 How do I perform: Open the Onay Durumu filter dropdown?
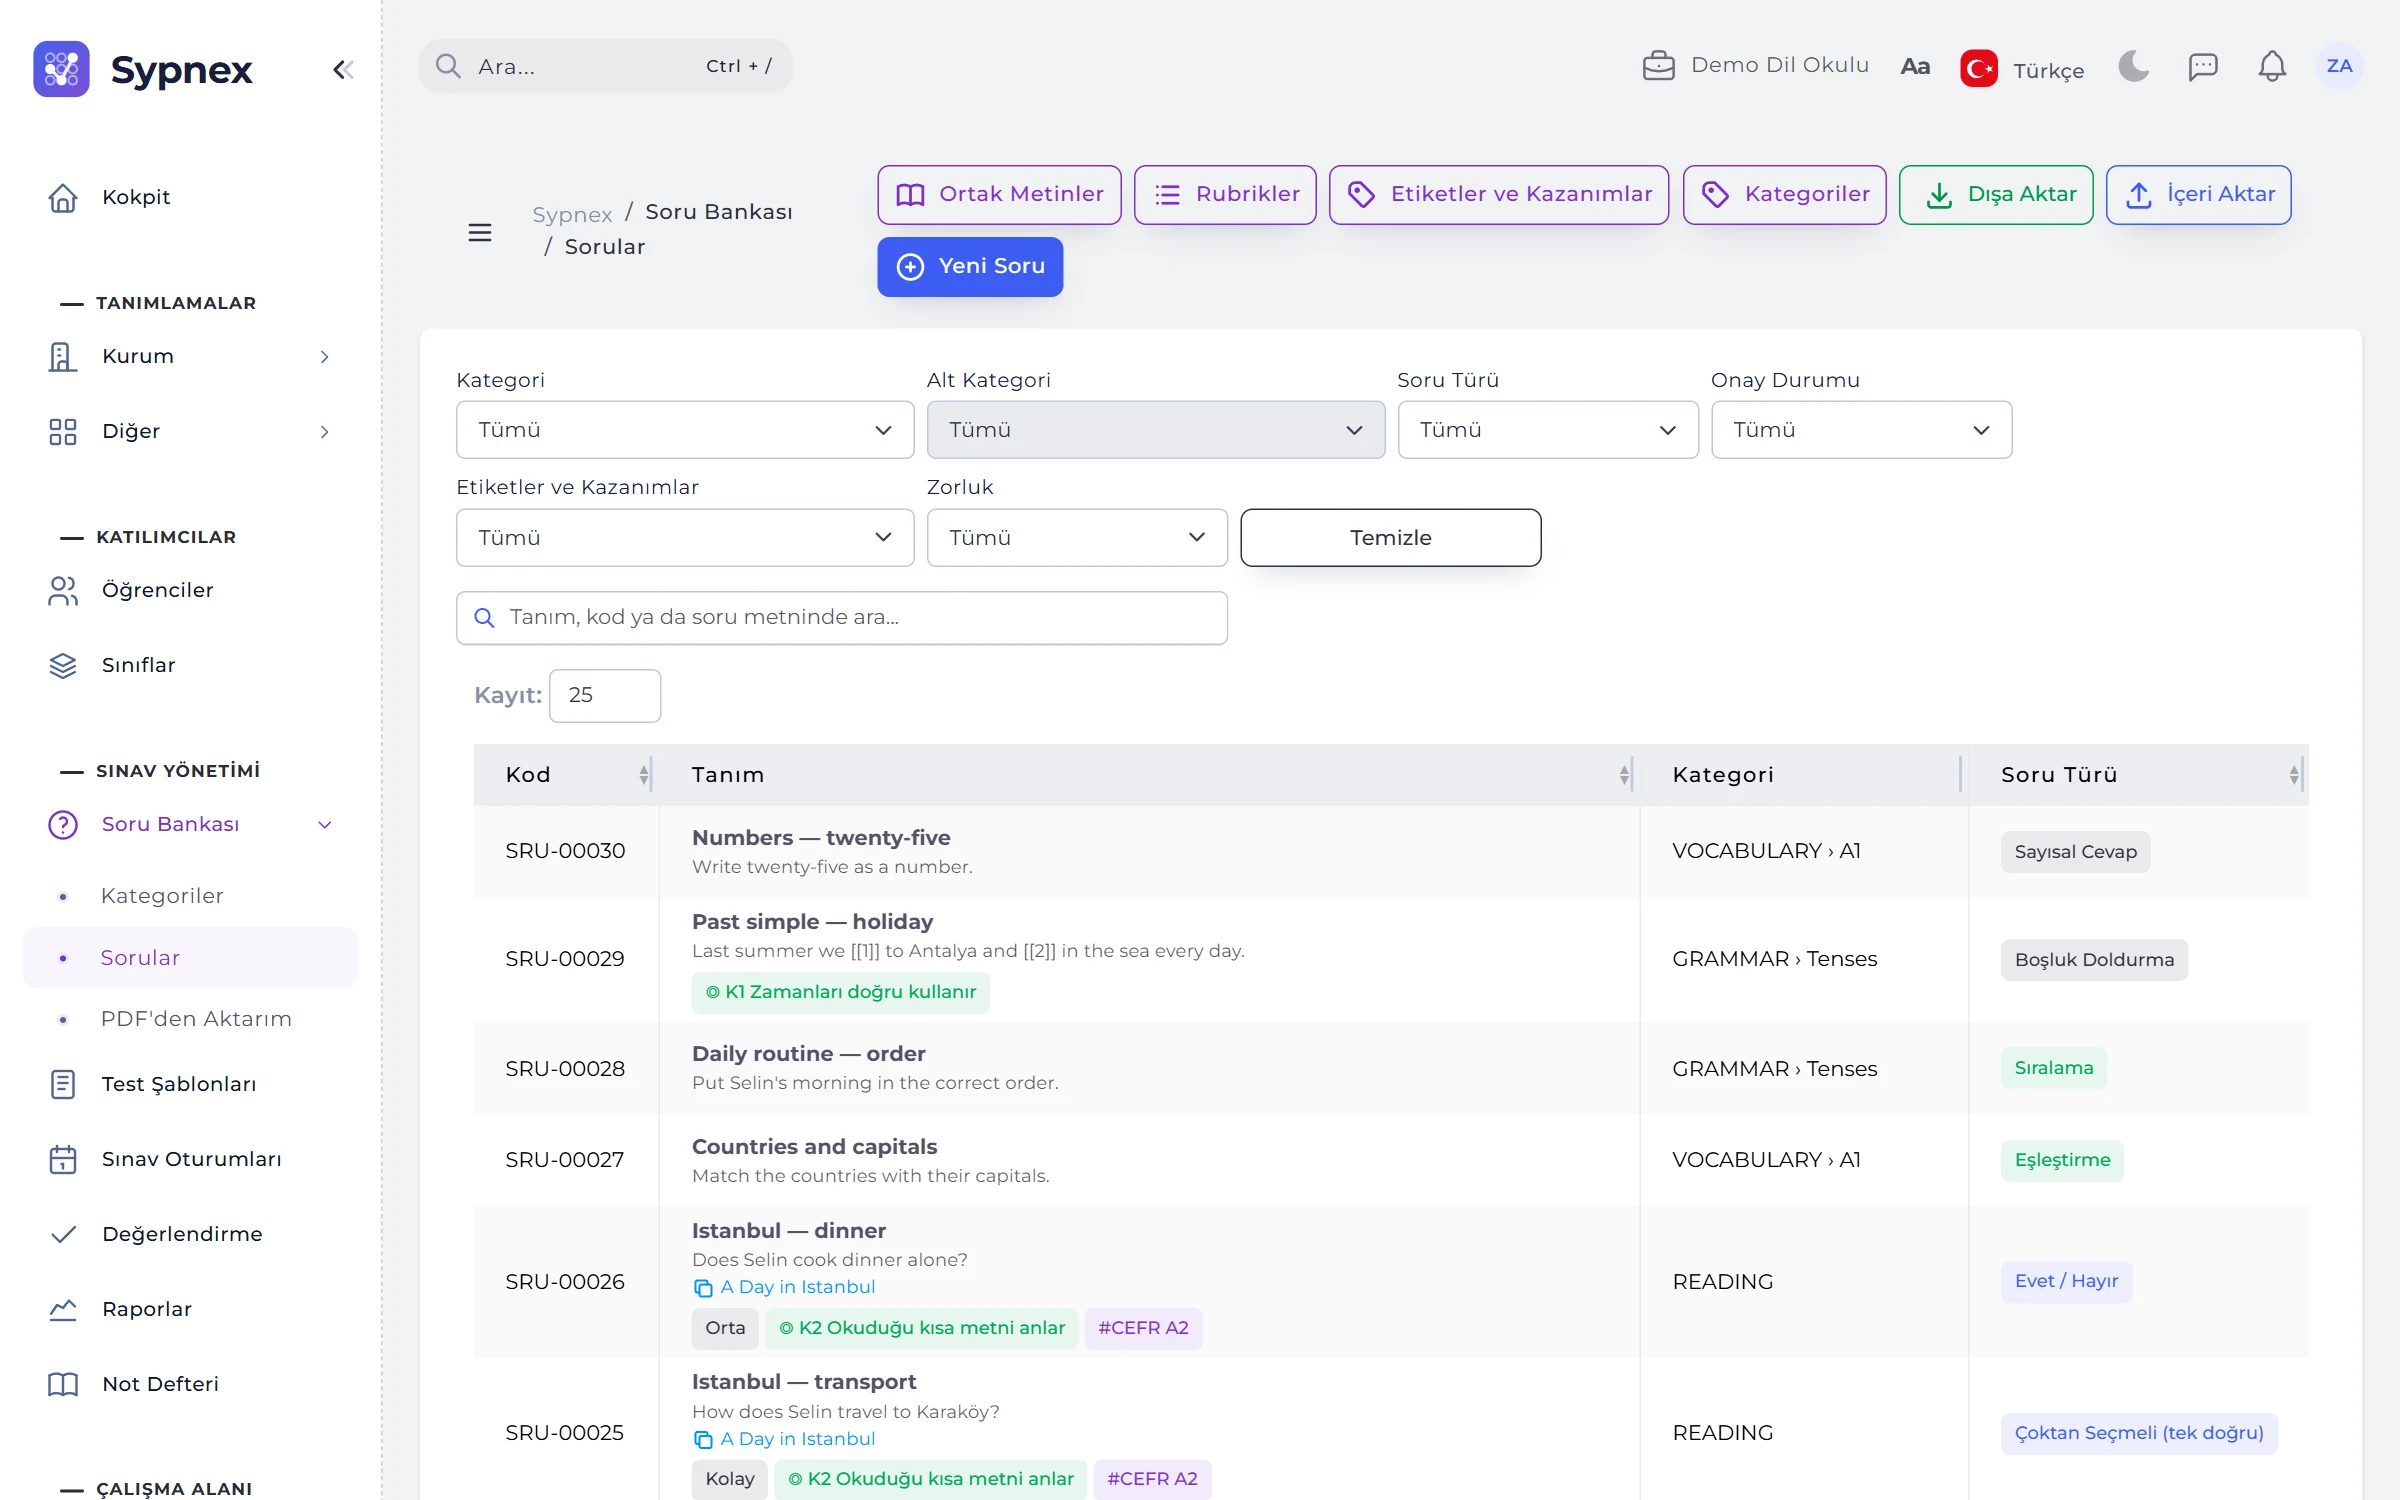tap(1861, 430)
